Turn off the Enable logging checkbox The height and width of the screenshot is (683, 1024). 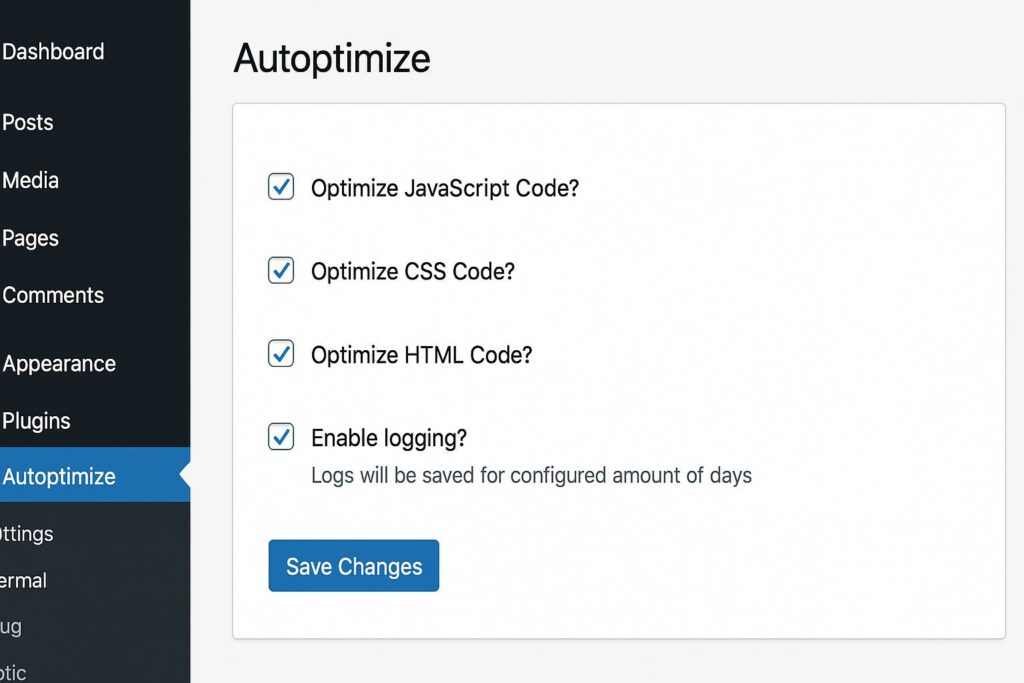tap(281, 437)
